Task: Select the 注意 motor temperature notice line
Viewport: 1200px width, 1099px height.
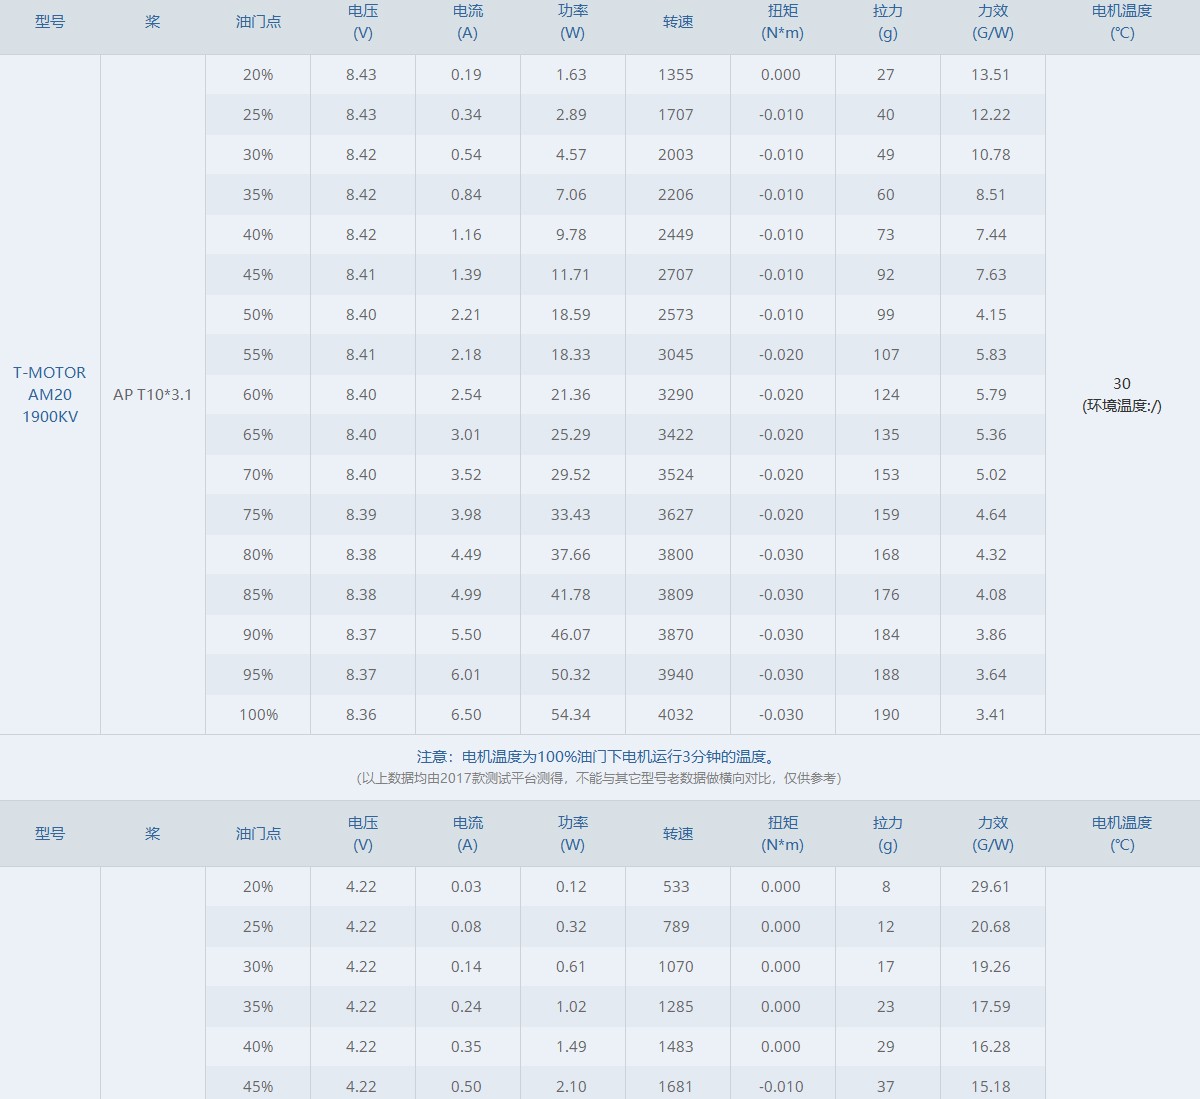Action: coord(598,757)
